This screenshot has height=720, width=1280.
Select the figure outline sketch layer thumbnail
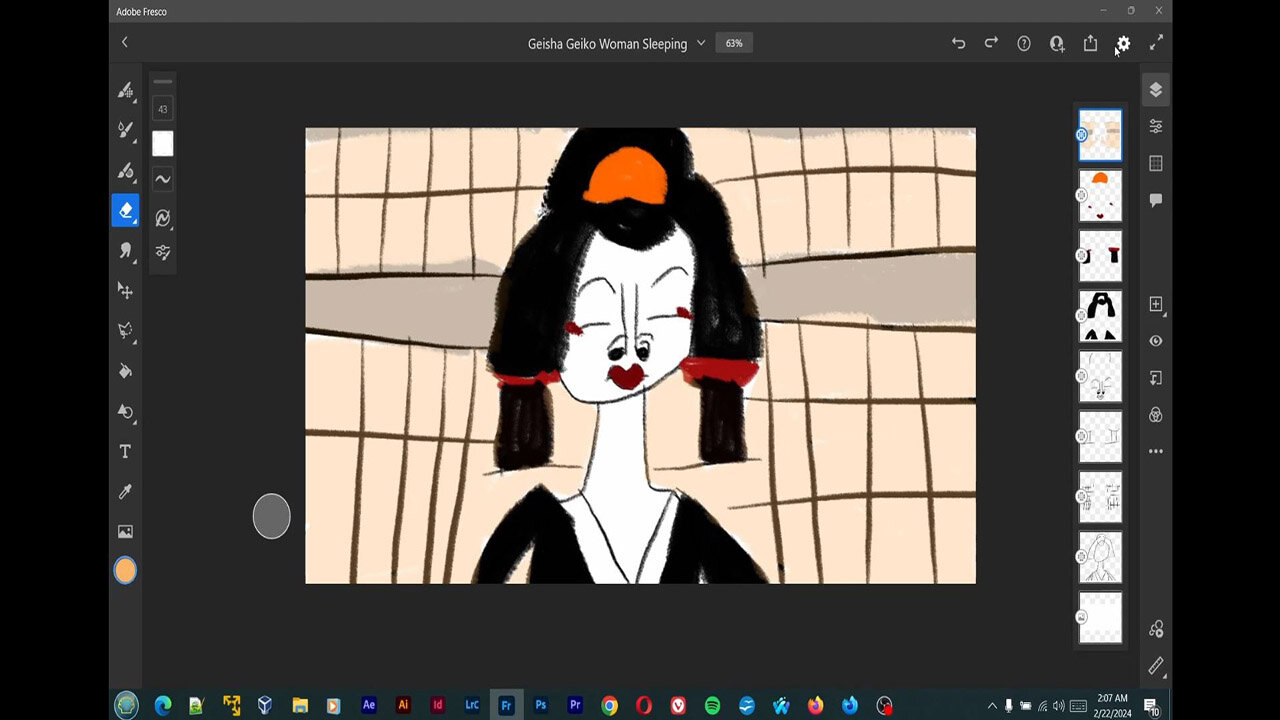point(1100,557)
